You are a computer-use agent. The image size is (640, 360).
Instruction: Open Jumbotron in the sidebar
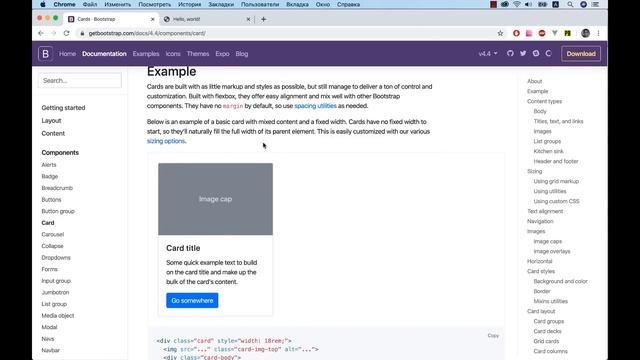(55, 293)
